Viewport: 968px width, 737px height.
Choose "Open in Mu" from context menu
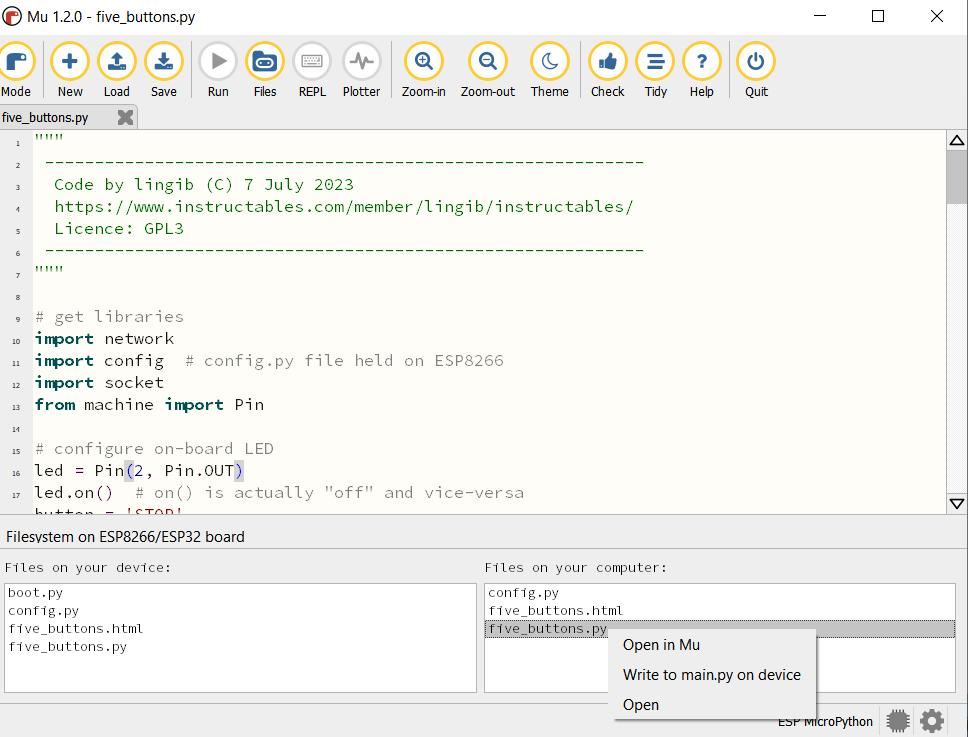[661, 645]
